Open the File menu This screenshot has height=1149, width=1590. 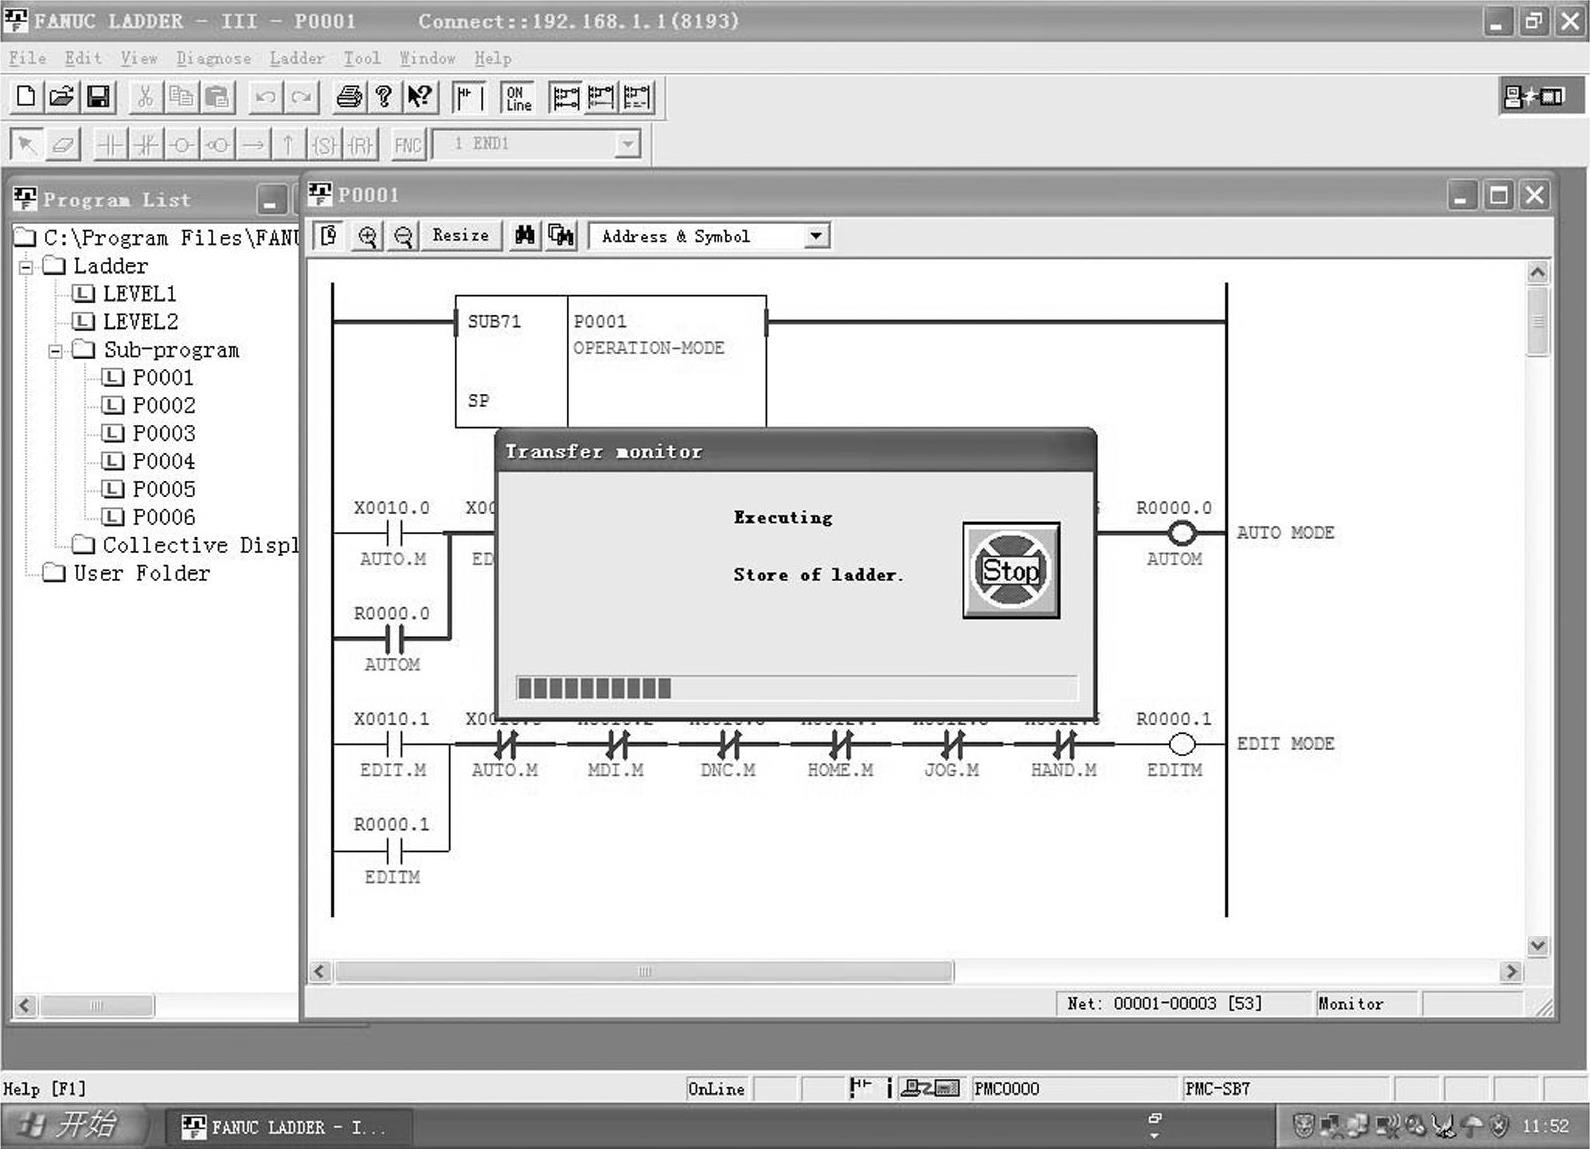[x=27, y=58]
